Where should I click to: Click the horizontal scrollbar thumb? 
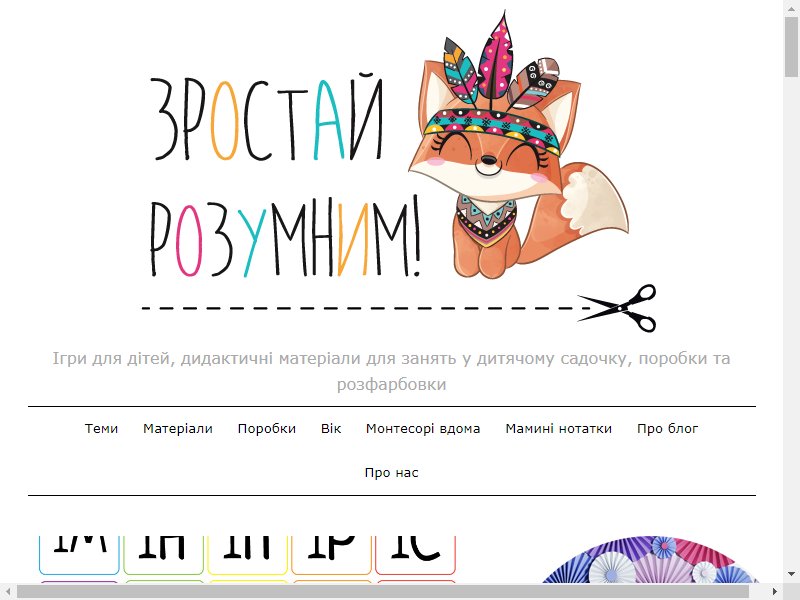(383, 592)
